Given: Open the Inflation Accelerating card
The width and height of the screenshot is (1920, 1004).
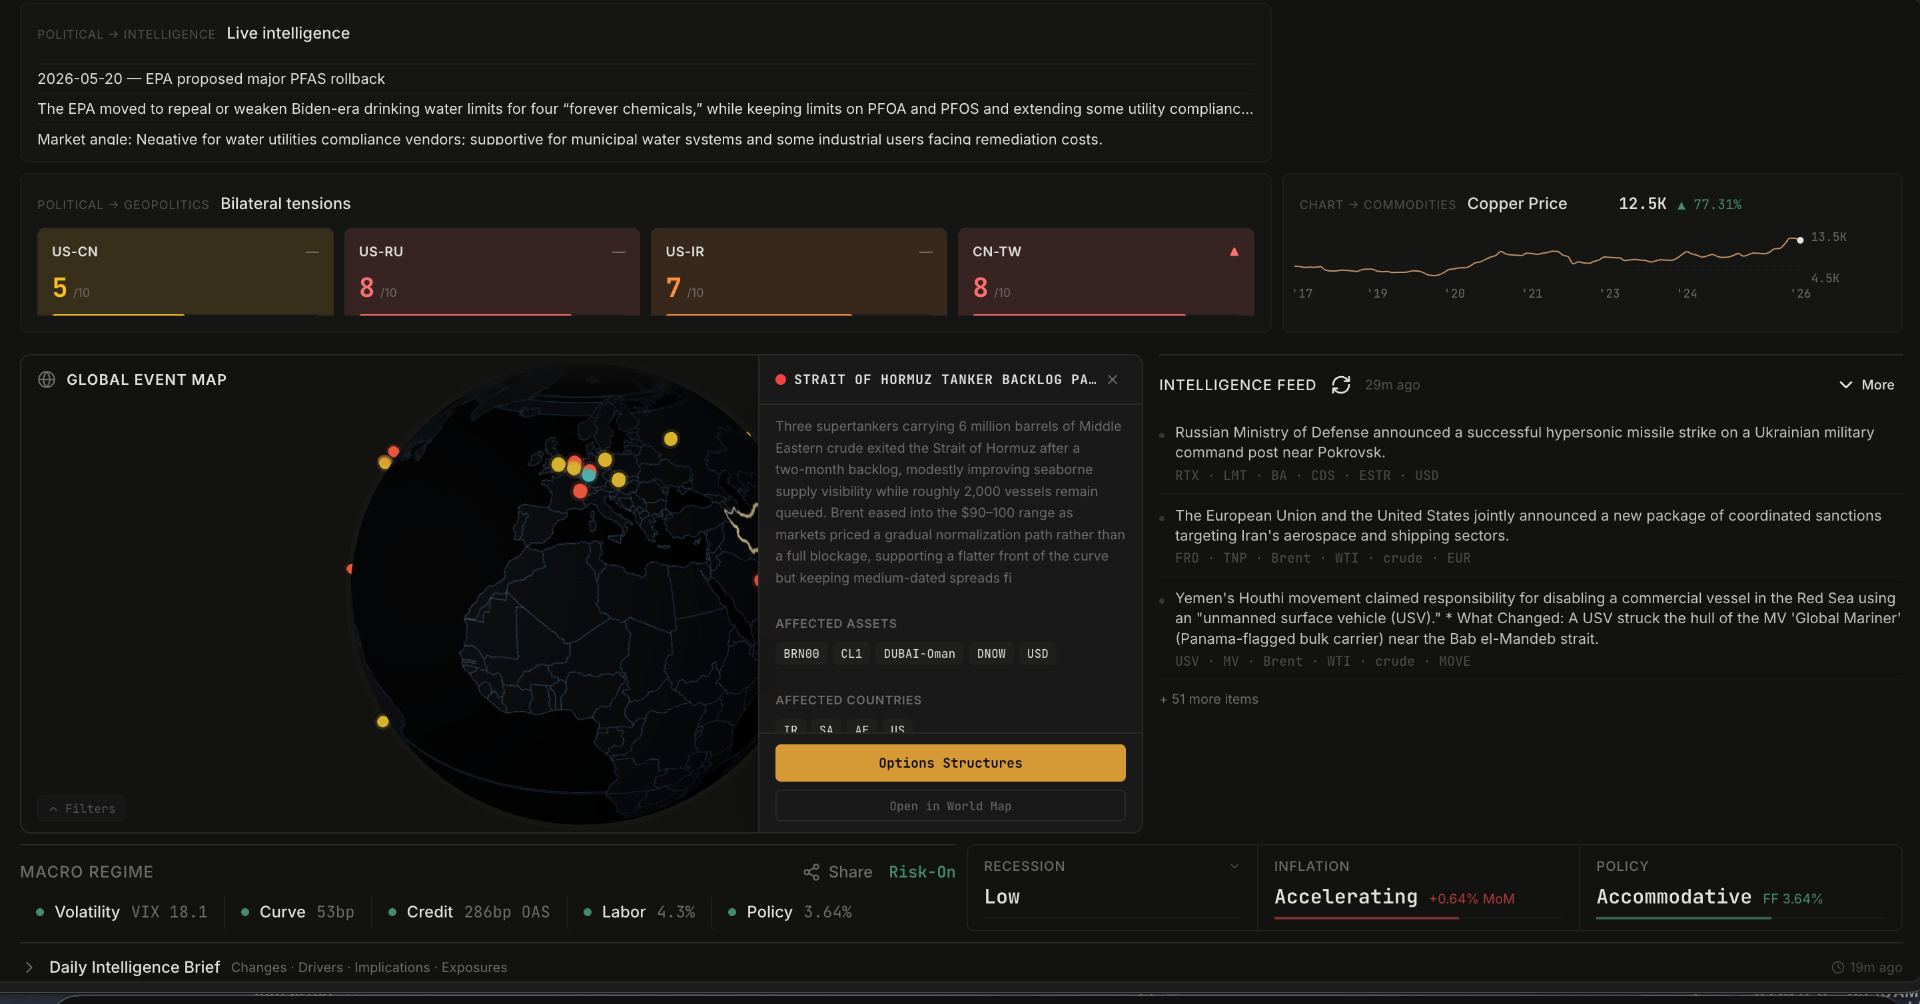Looking at the screenshot, I should [1418, 888].
